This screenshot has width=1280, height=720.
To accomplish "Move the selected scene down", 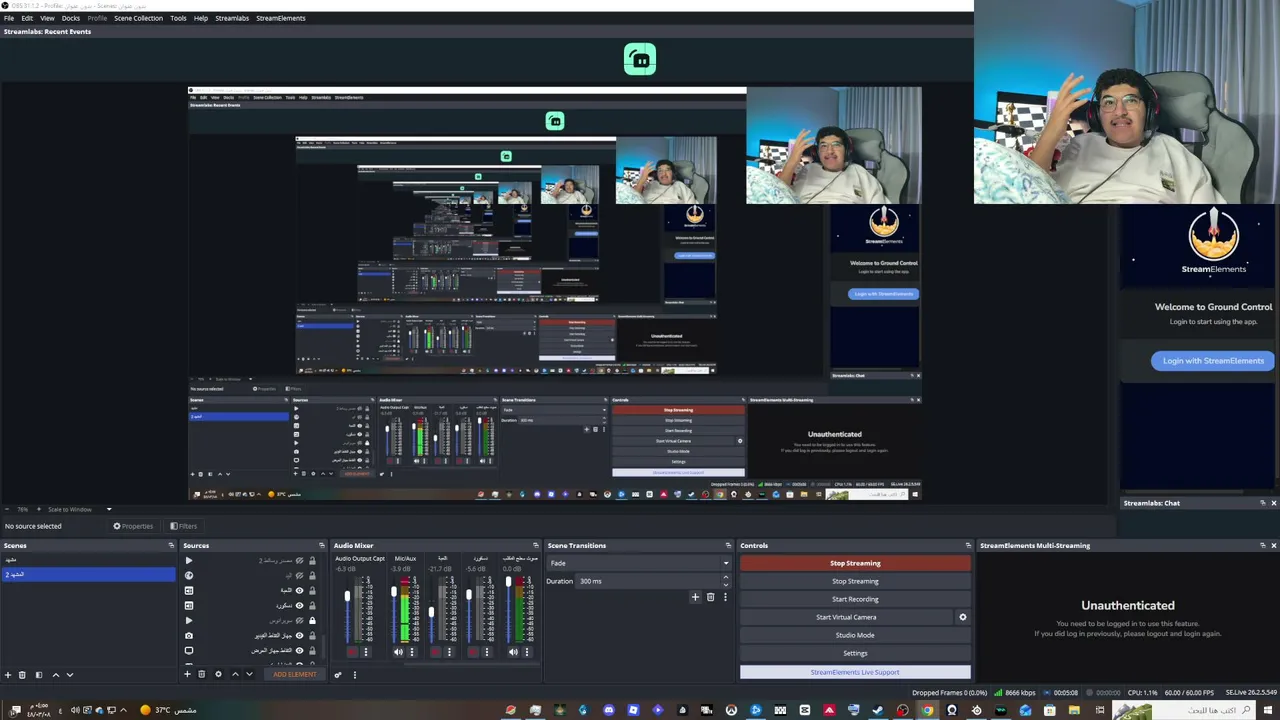I will 69,675.
